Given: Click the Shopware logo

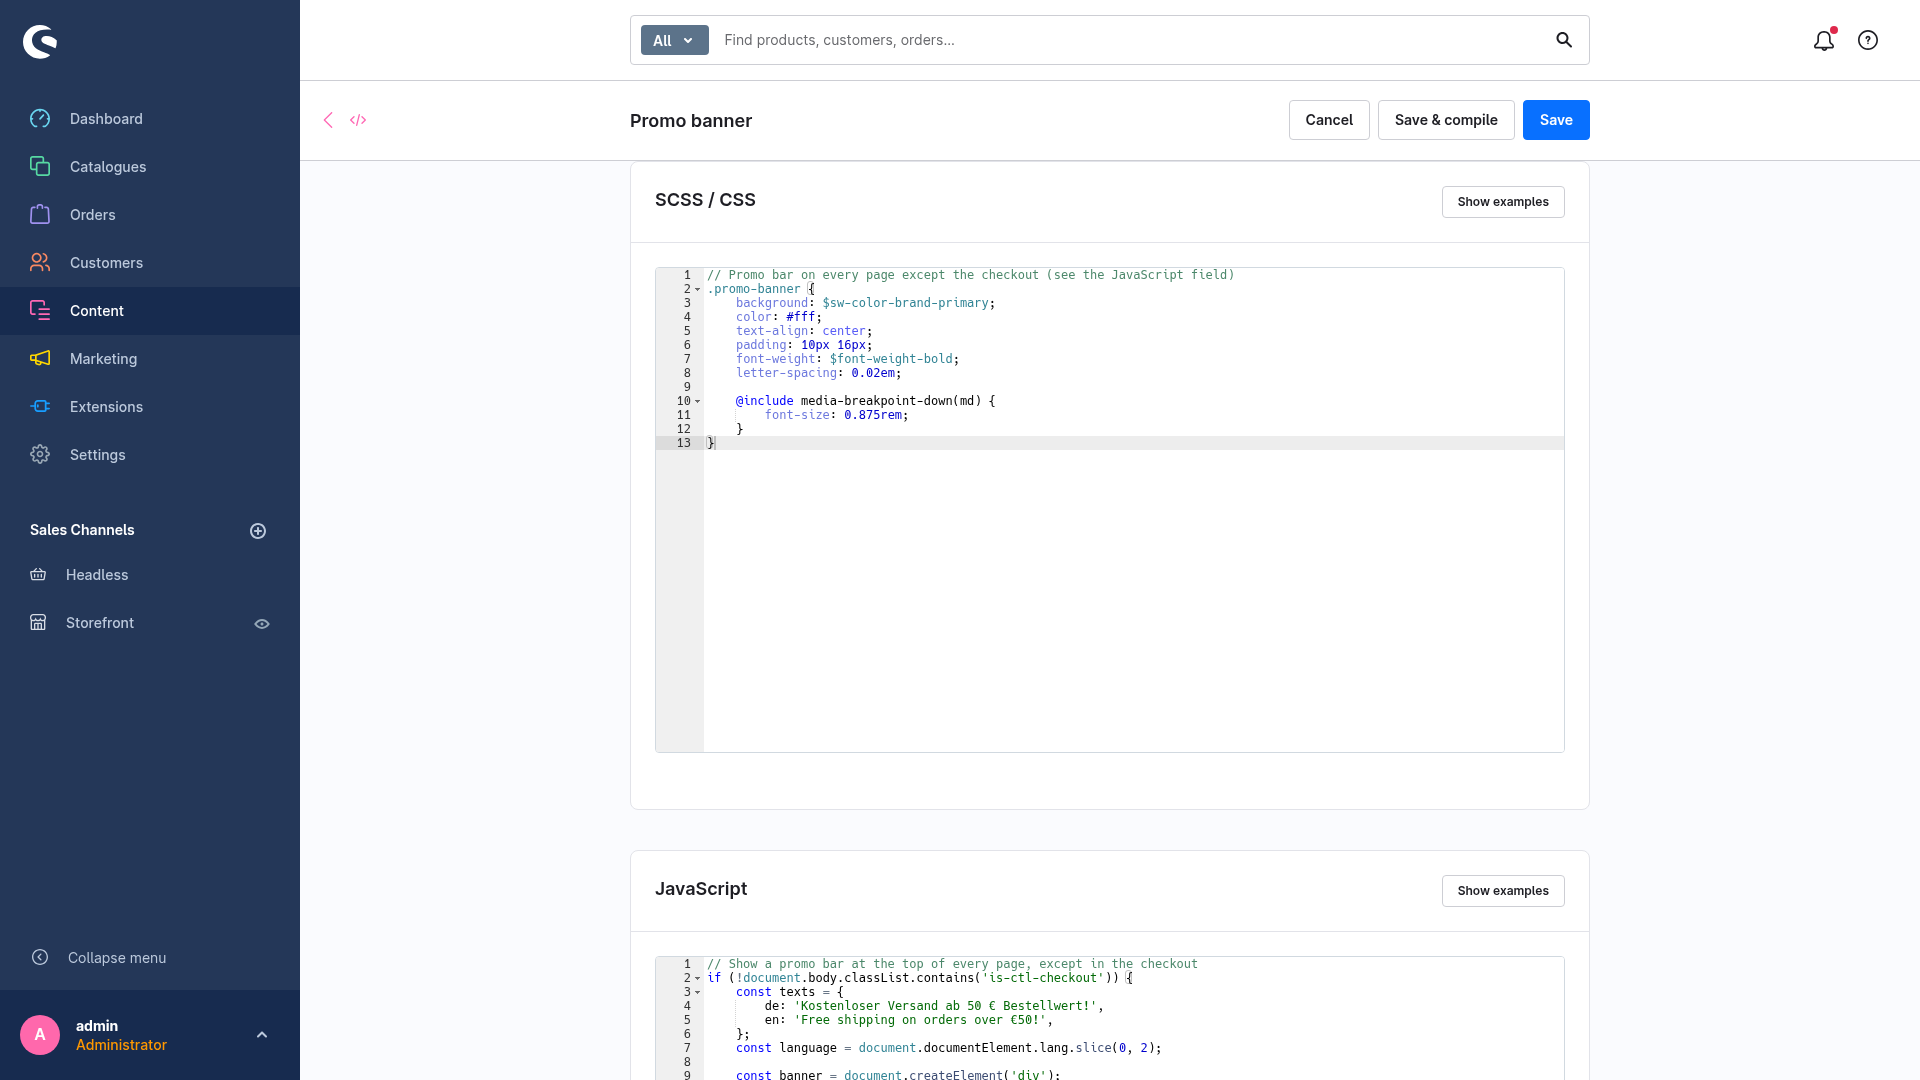Looking at the screenshot, I should point(40,41).
